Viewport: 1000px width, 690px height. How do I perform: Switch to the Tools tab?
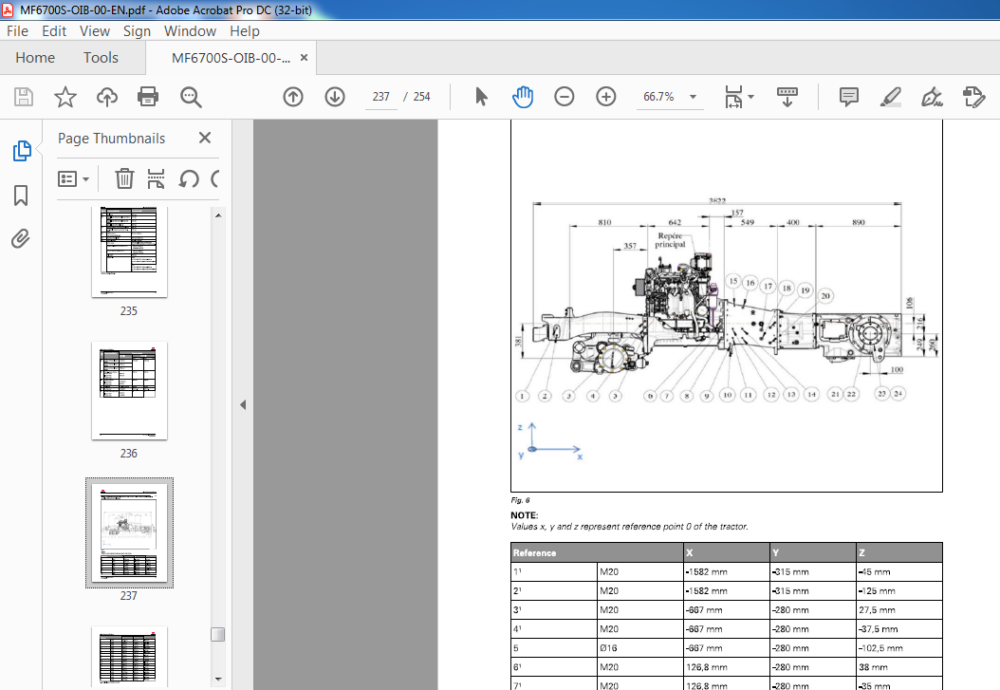(101, 58)
